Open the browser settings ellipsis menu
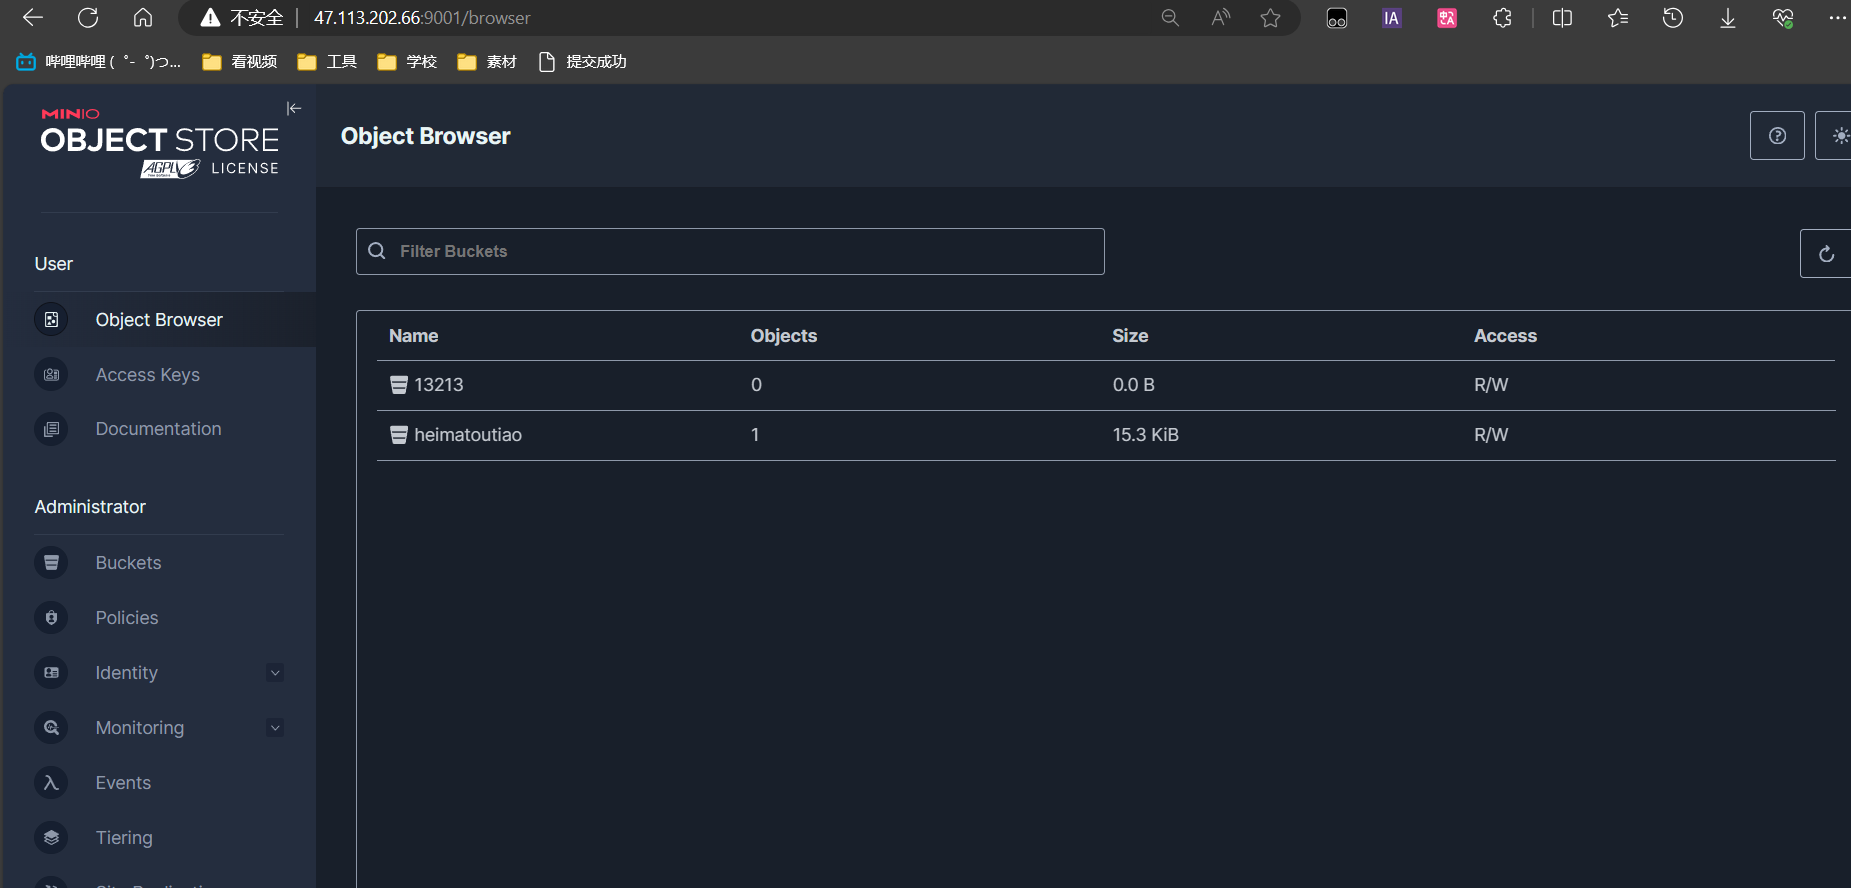 click(x=1836, y=18)
